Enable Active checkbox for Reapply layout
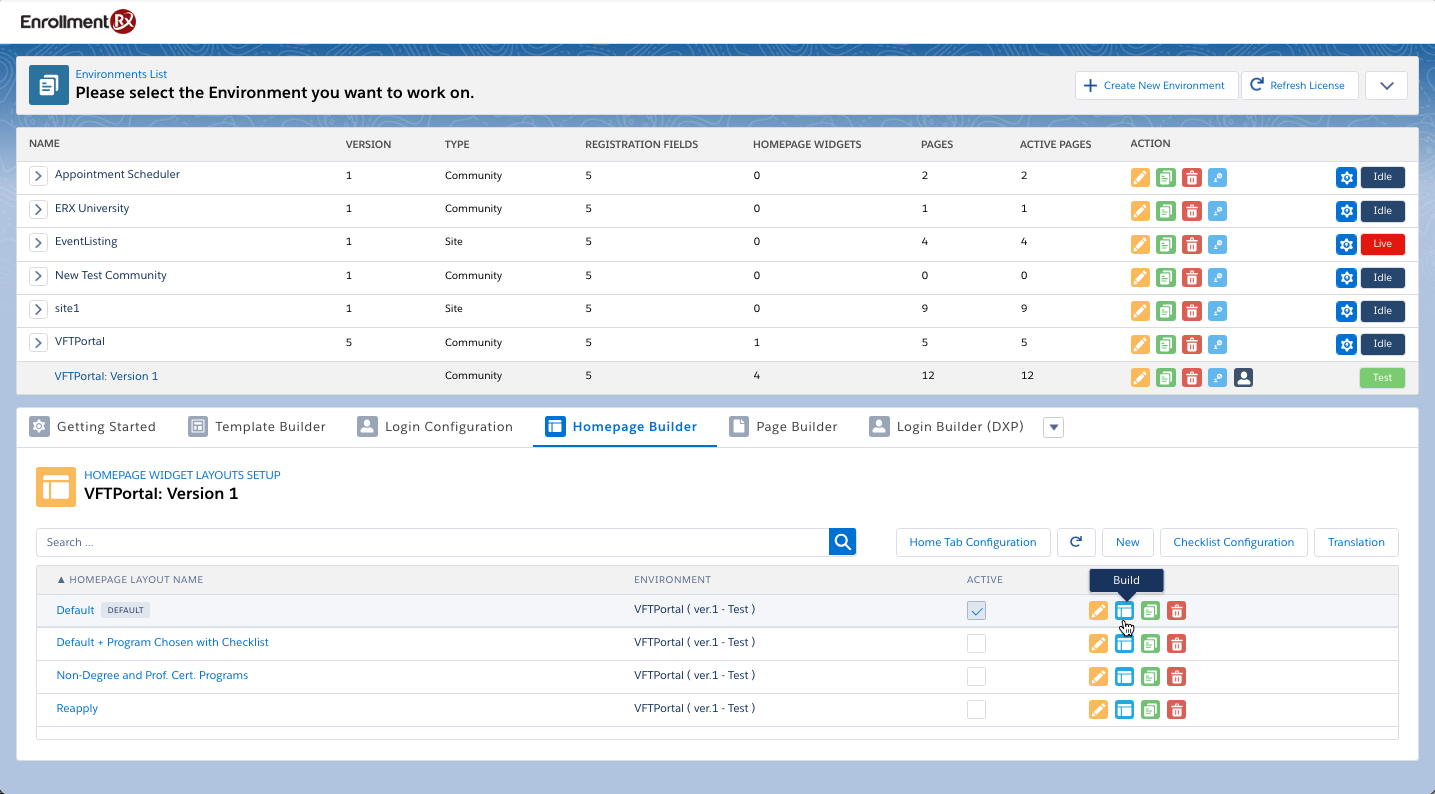The height and width of the screenshot is (794, 1435). pos(976,709)
